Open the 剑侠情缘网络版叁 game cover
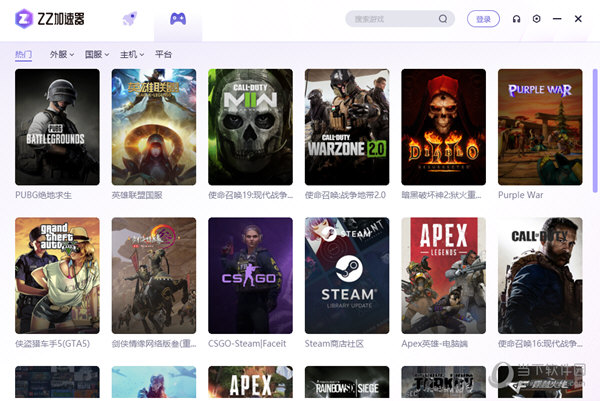 154,275
